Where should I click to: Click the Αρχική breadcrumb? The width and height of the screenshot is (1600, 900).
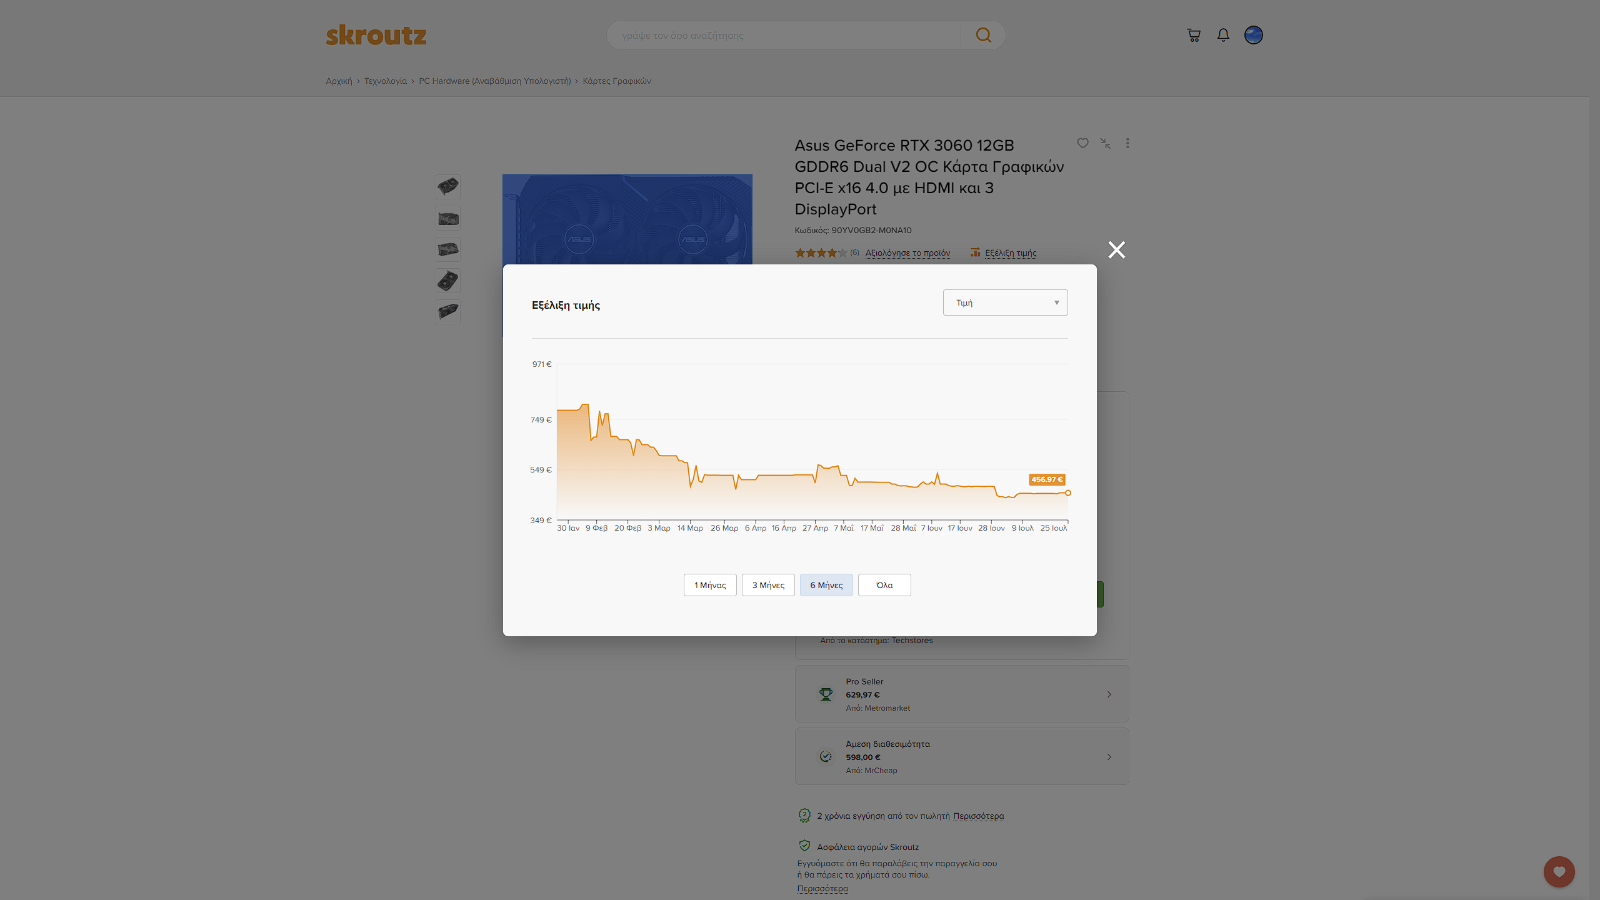339,81
